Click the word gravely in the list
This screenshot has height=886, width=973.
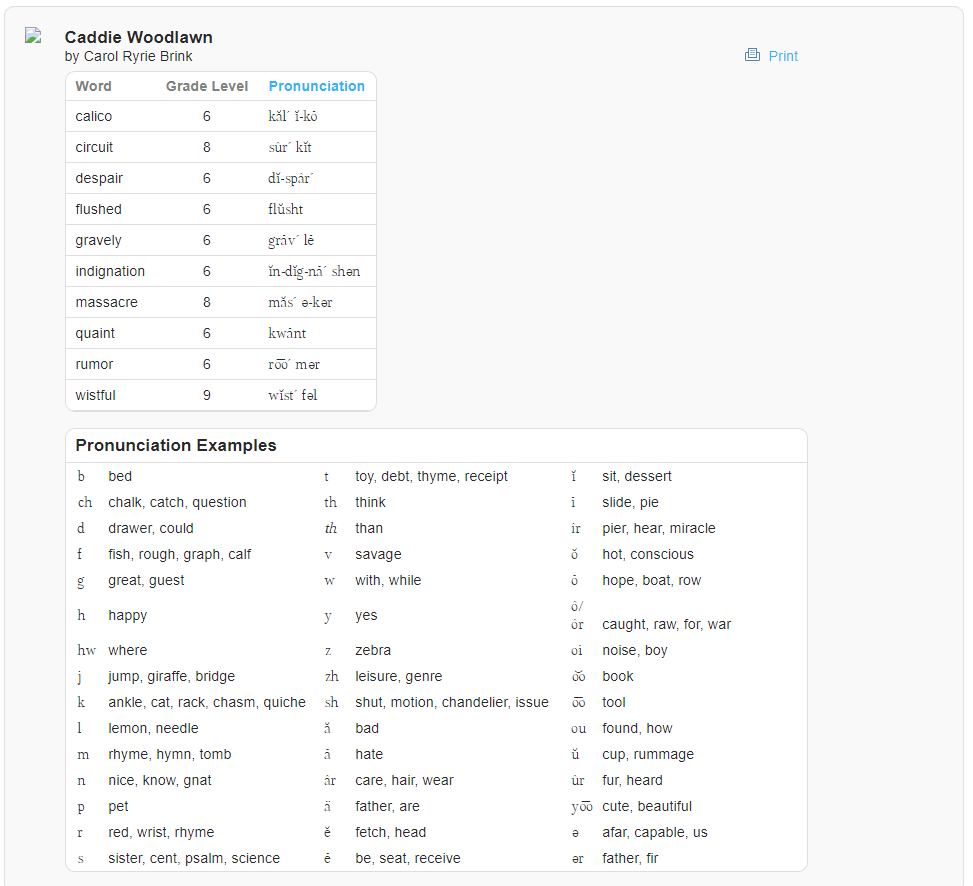click(x=98, y=240)
